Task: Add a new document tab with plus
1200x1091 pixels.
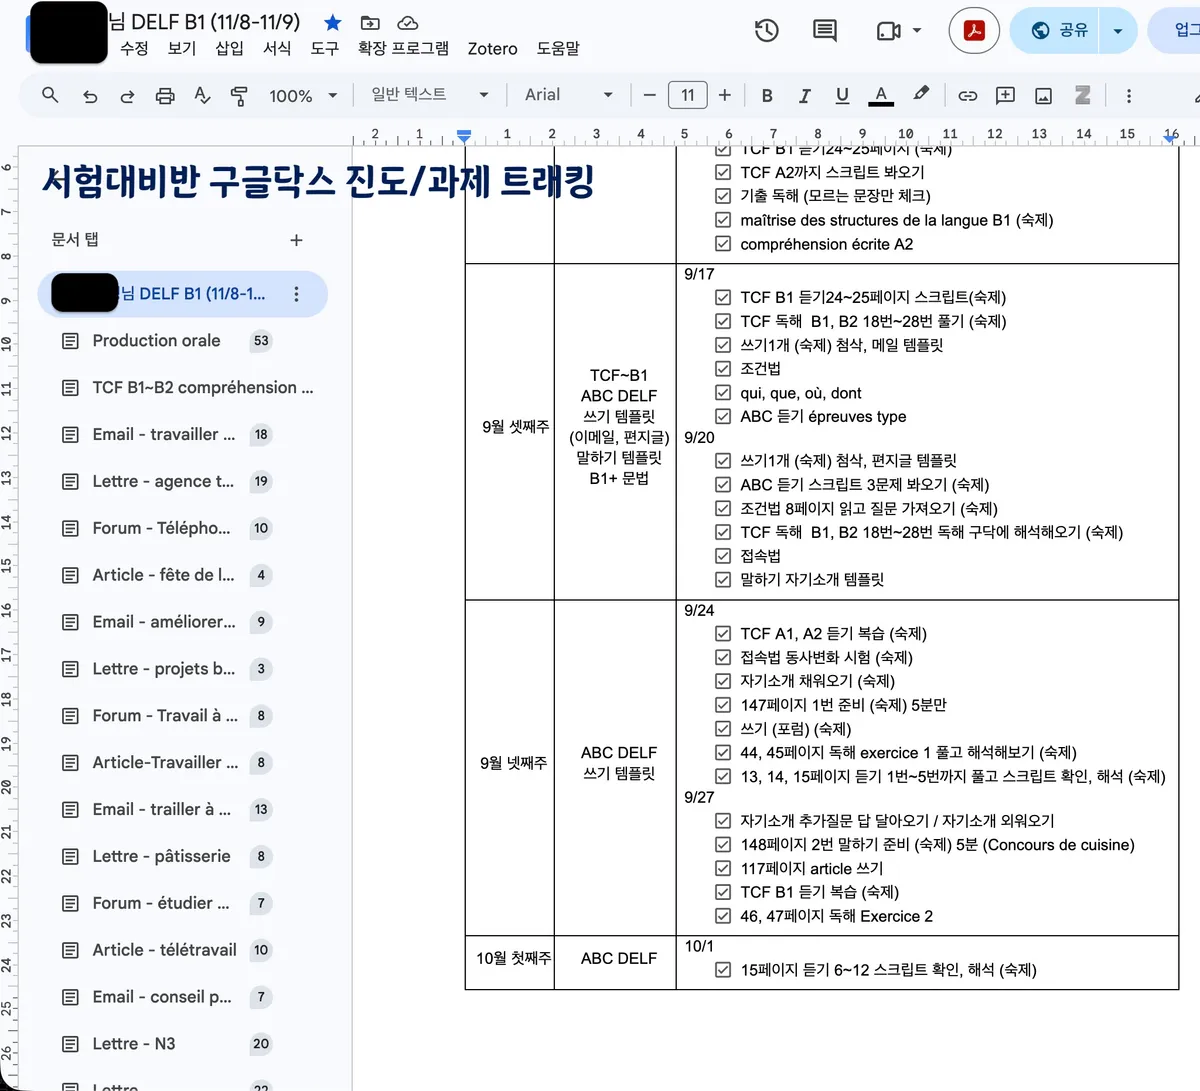Action: (296, 240)
